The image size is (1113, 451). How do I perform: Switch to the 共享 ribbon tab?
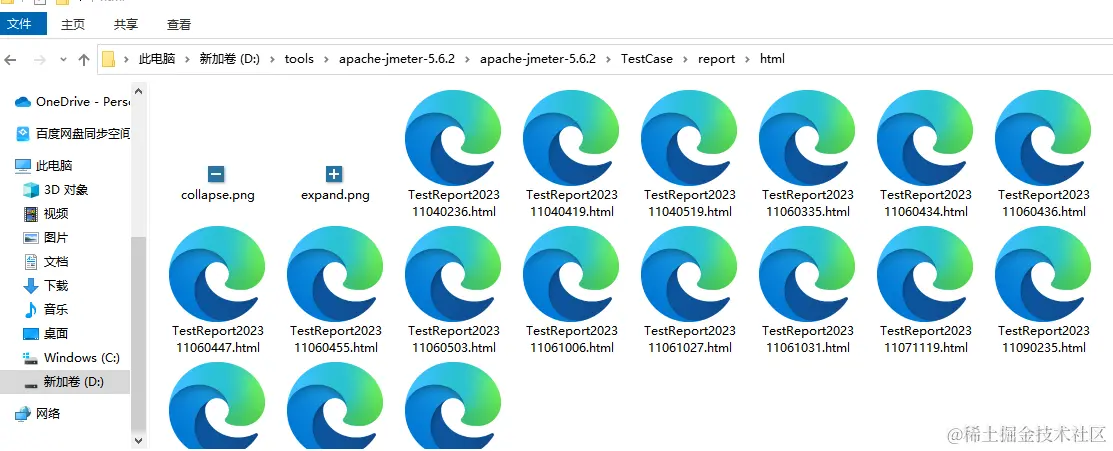[x=126, y=24]
